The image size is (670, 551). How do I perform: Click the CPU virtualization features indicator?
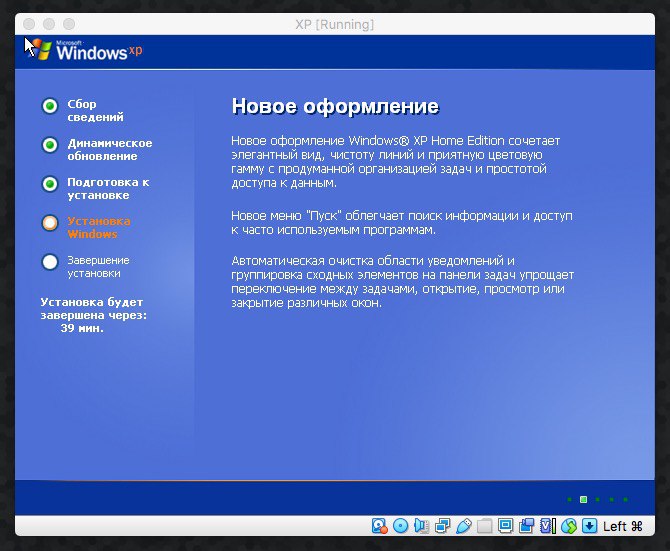point(548,526)
